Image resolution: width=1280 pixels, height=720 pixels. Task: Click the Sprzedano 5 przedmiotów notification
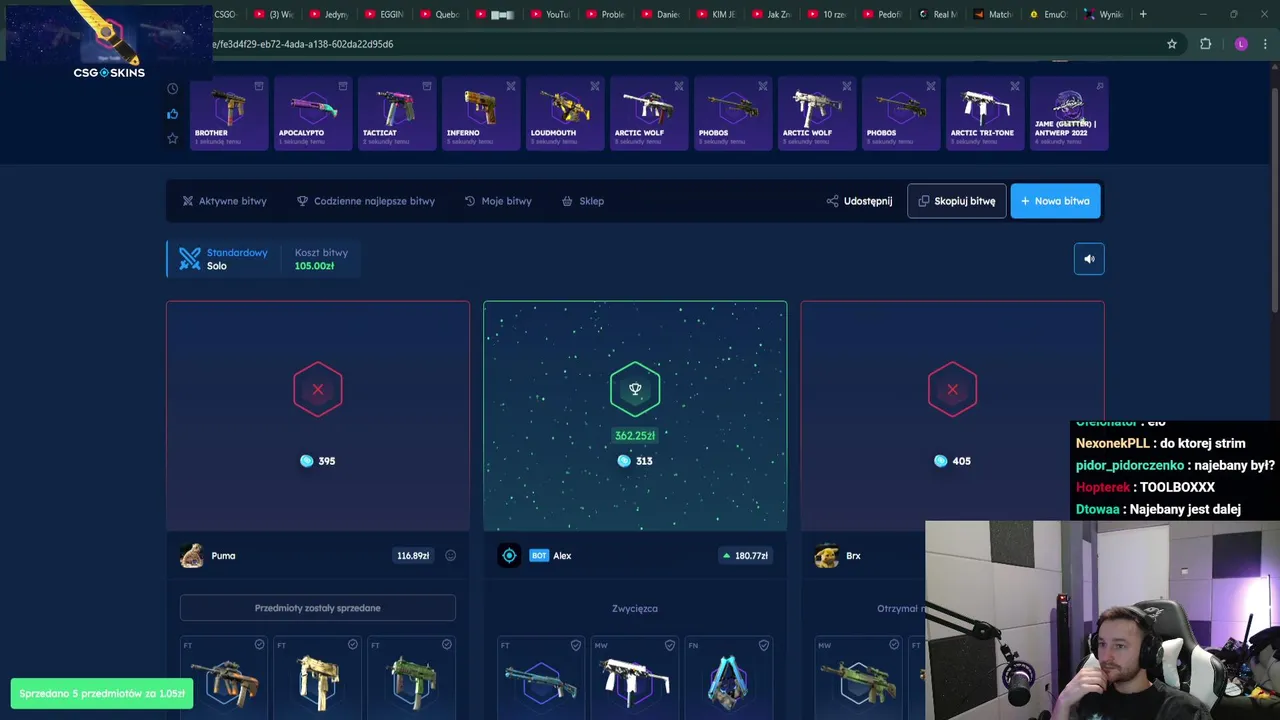tap(102, 693)
